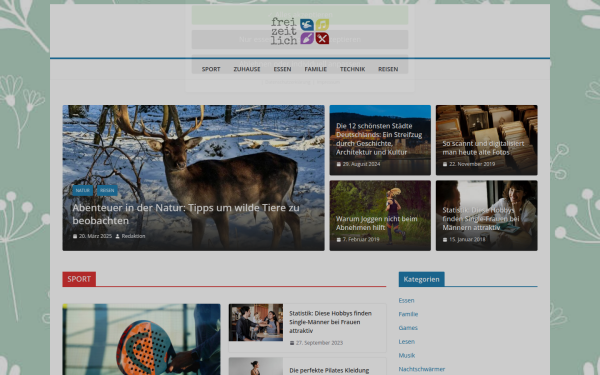Click the date 27. September 2023
This screenshot has width=600, height=375.
pyautogui.click(x=320, y=343)
